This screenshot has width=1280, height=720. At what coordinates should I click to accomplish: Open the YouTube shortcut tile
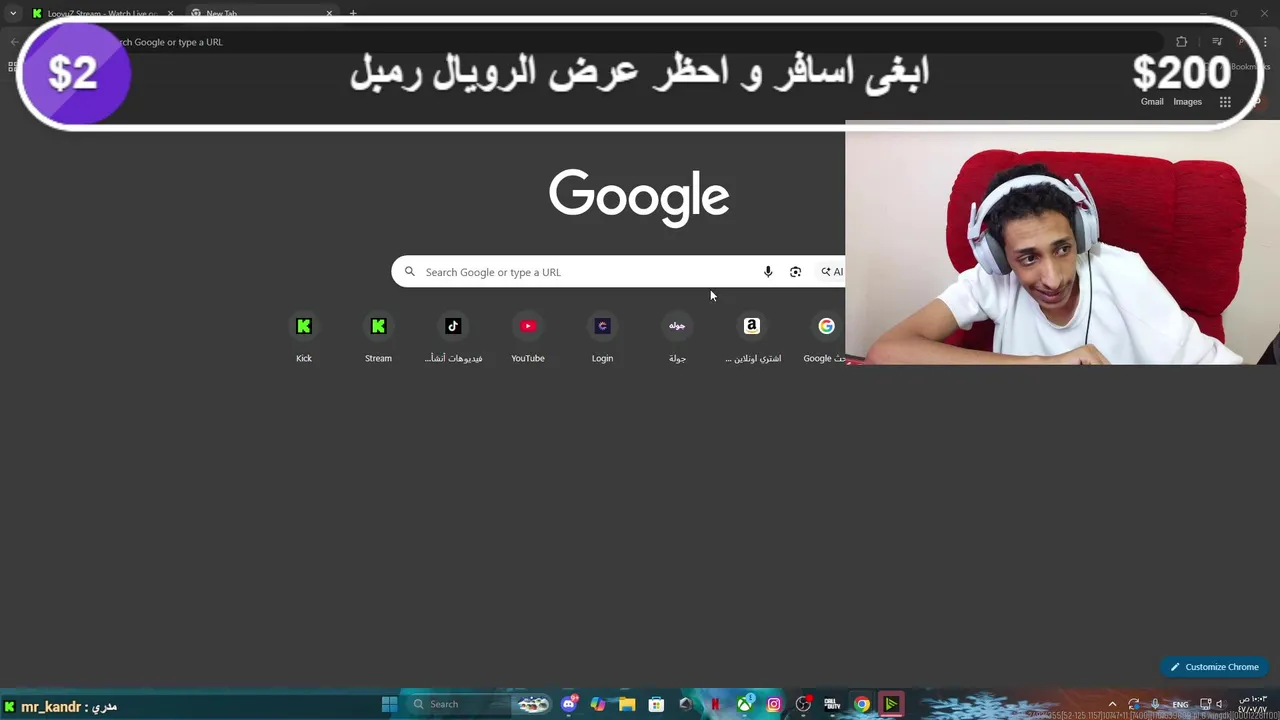[528, 338]
